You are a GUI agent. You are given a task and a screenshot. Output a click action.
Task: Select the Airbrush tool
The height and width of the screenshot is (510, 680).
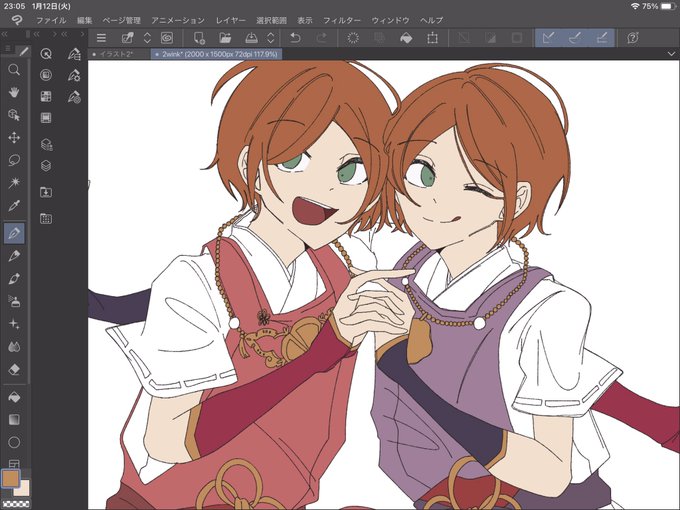pyautogui.click(x=14, y=301)
